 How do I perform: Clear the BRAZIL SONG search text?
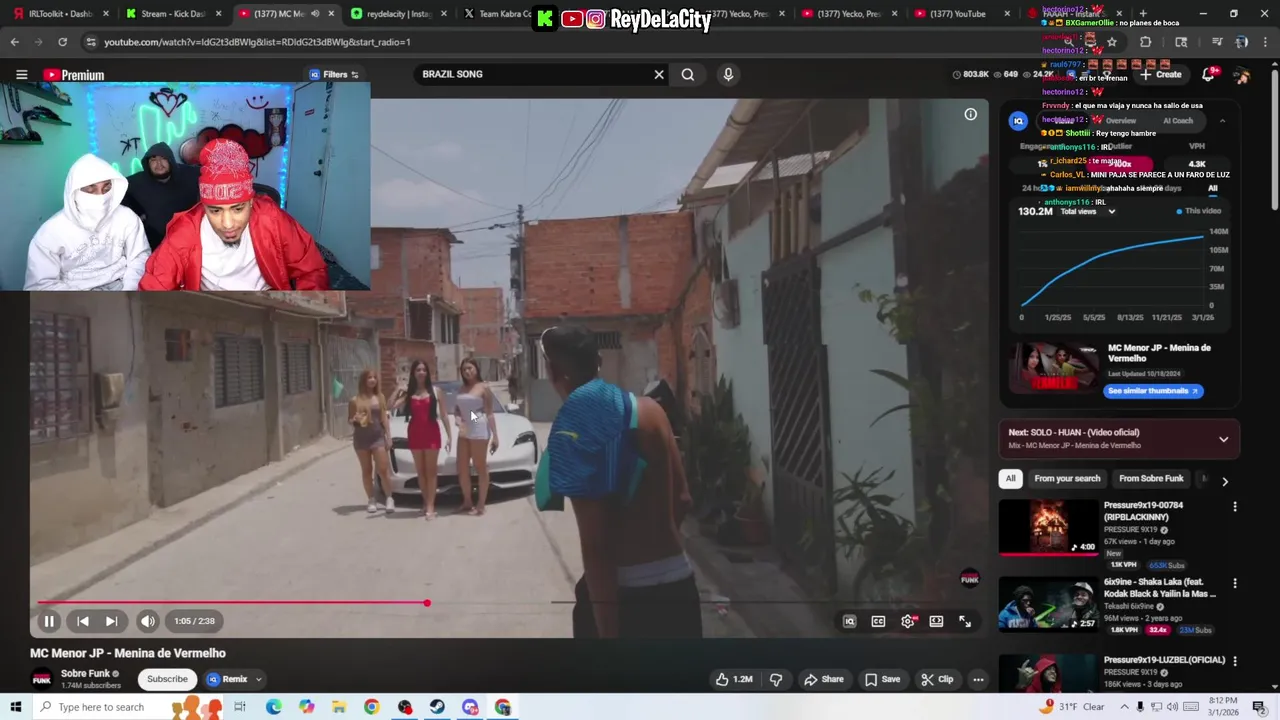pyautogui.click(x=659, y=74)
